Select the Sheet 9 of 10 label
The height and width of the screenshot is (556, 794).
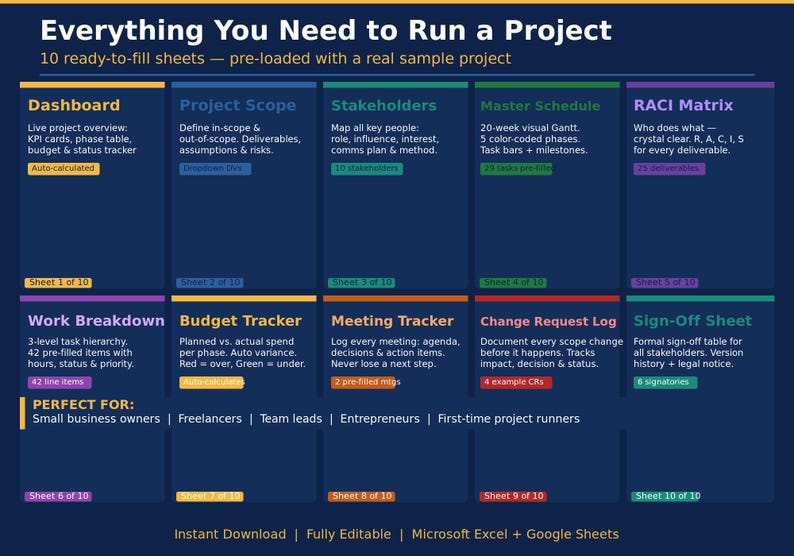(513, 496)
